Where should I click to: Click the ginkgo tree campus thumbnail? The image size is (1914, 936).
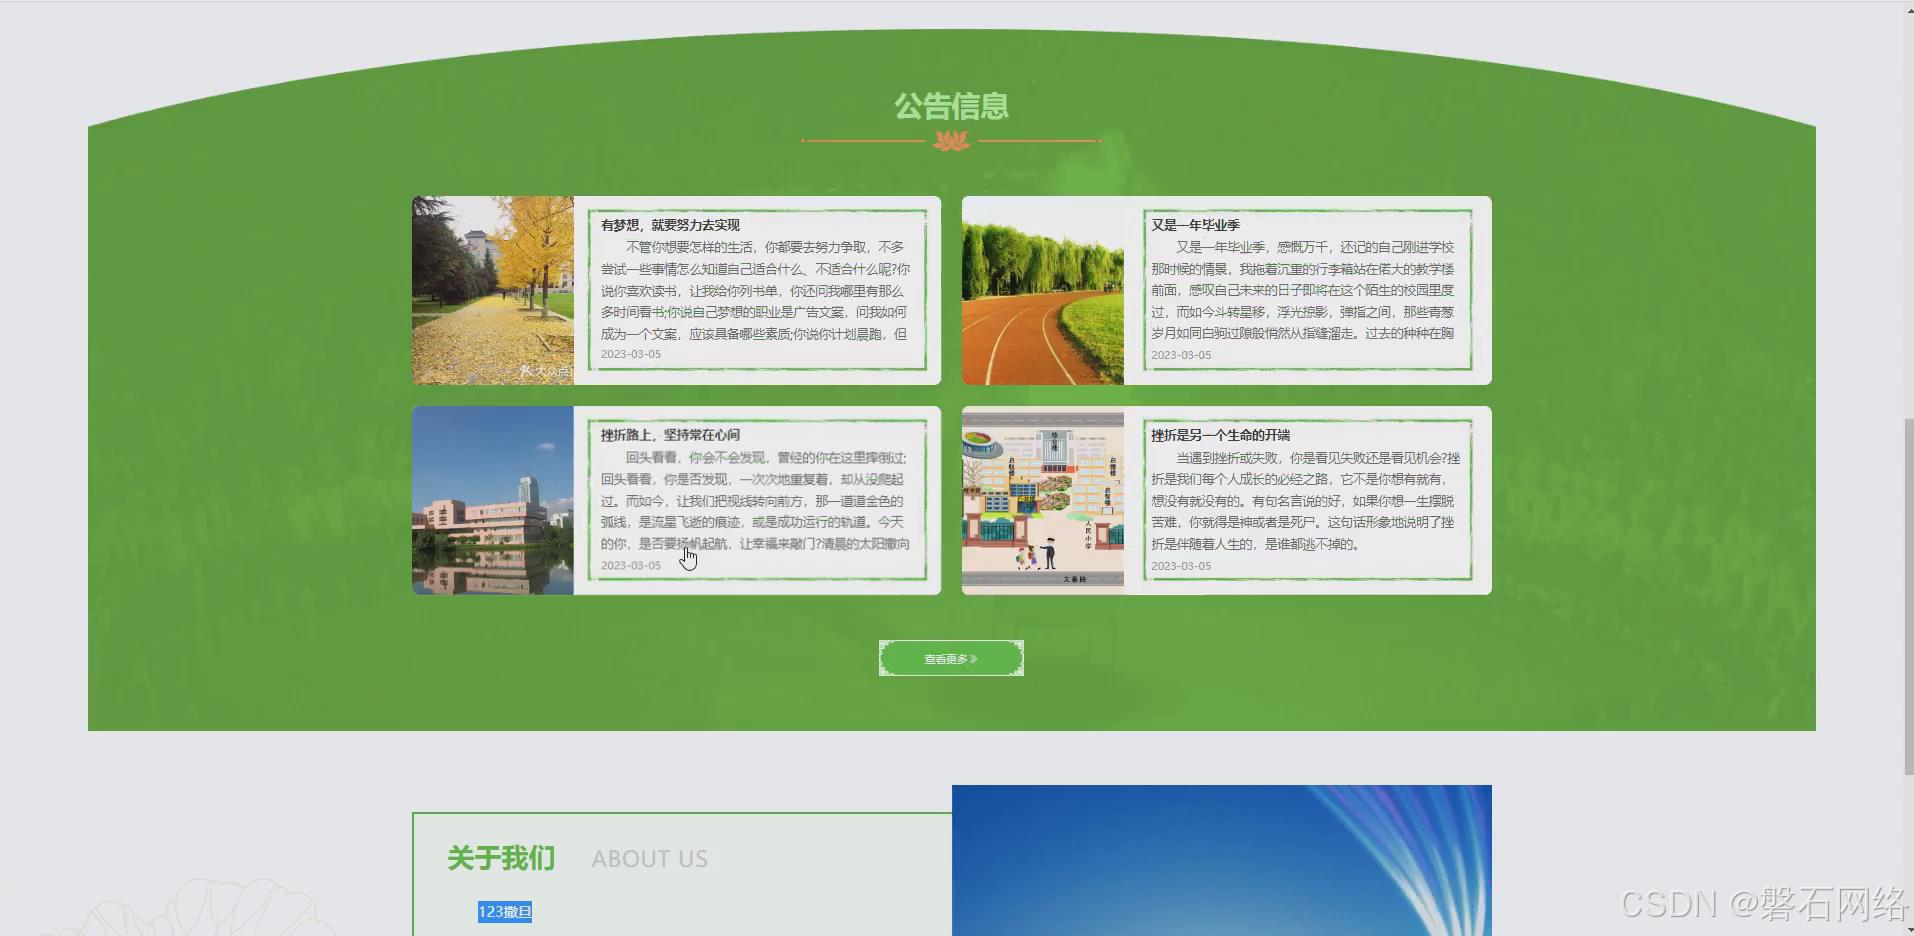tap(492, 290)
